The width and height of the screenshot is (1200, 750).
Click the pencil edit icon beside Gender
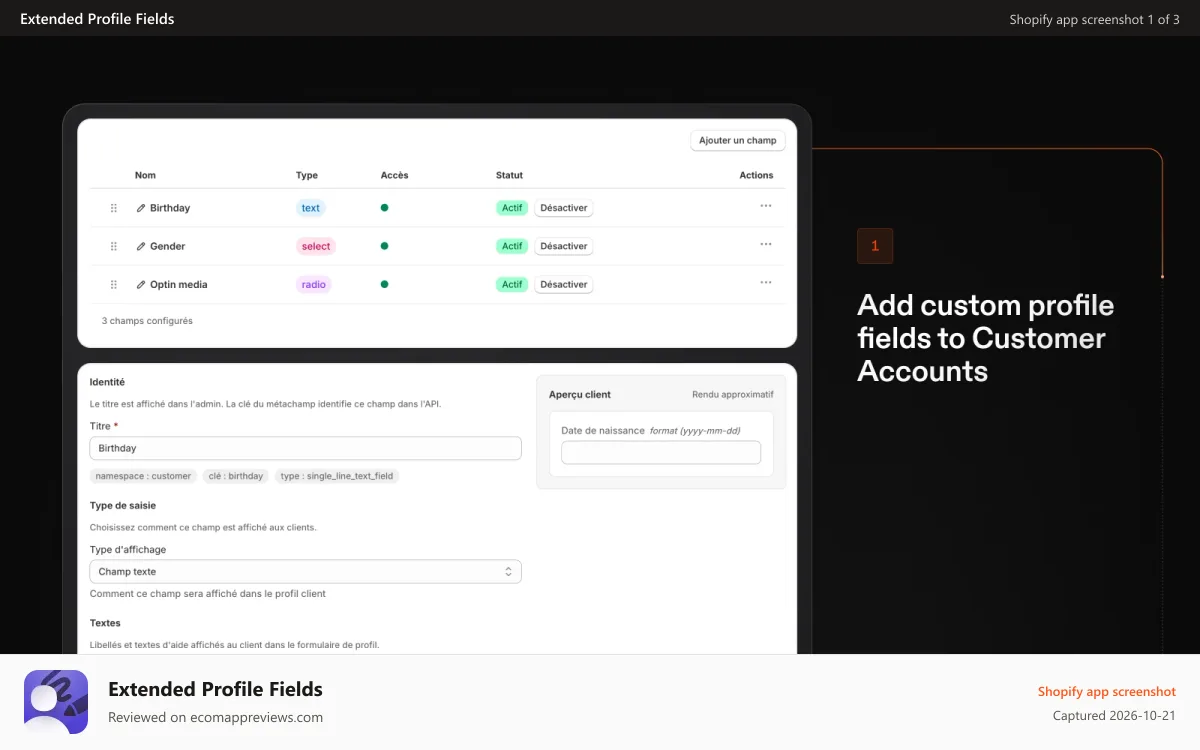click(141, 246)
